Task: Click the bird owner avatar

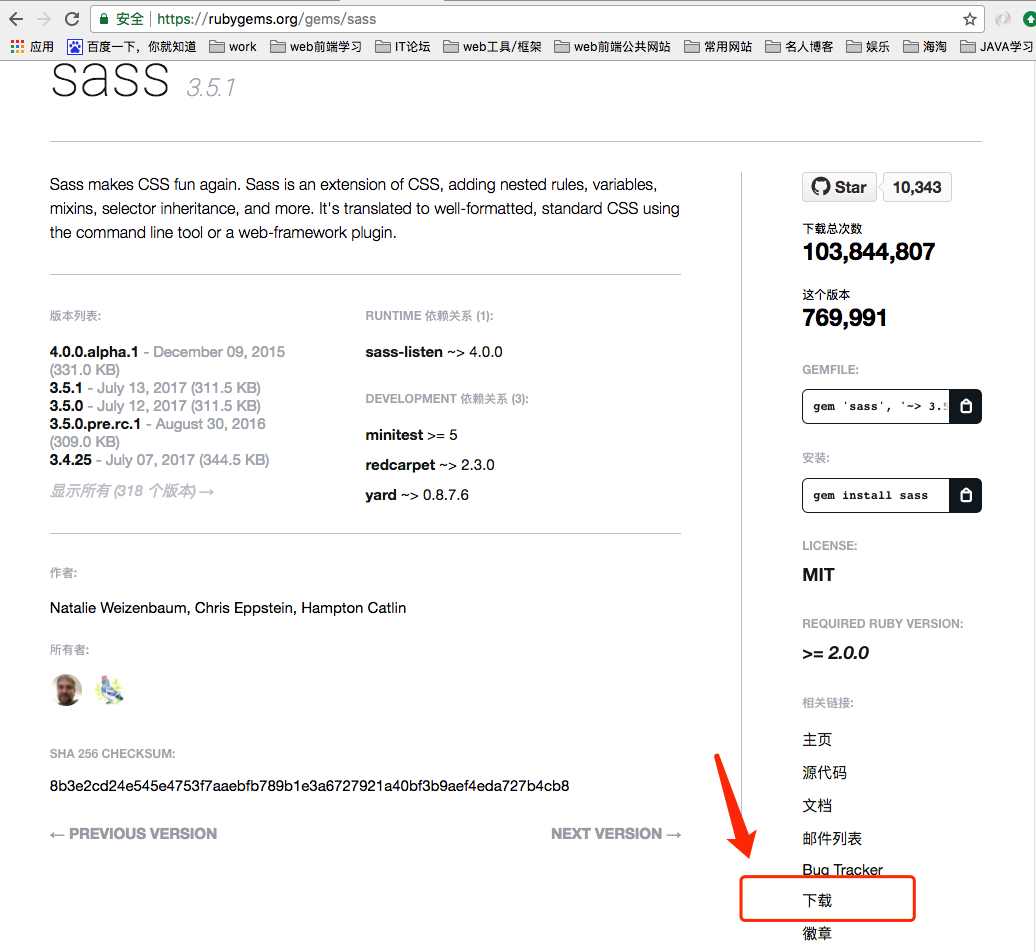Action: pyautogui.click(x=109, y=690)
